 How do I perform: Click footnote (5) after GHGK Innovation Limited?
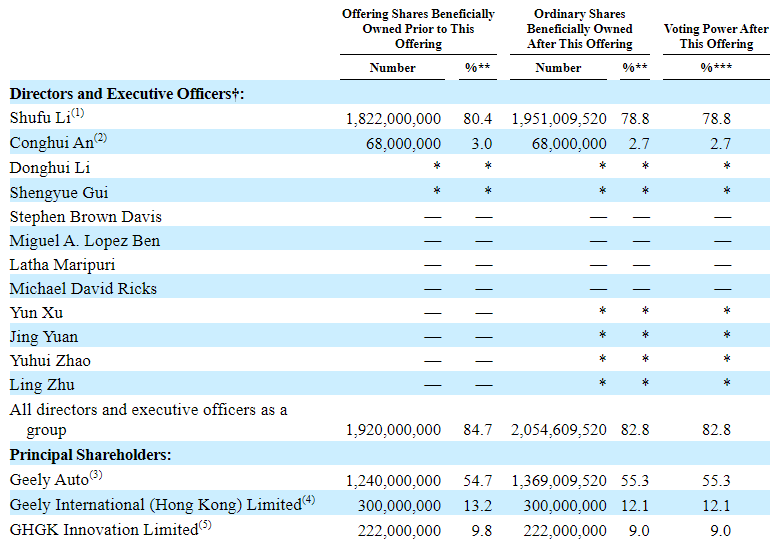point(205,523)
